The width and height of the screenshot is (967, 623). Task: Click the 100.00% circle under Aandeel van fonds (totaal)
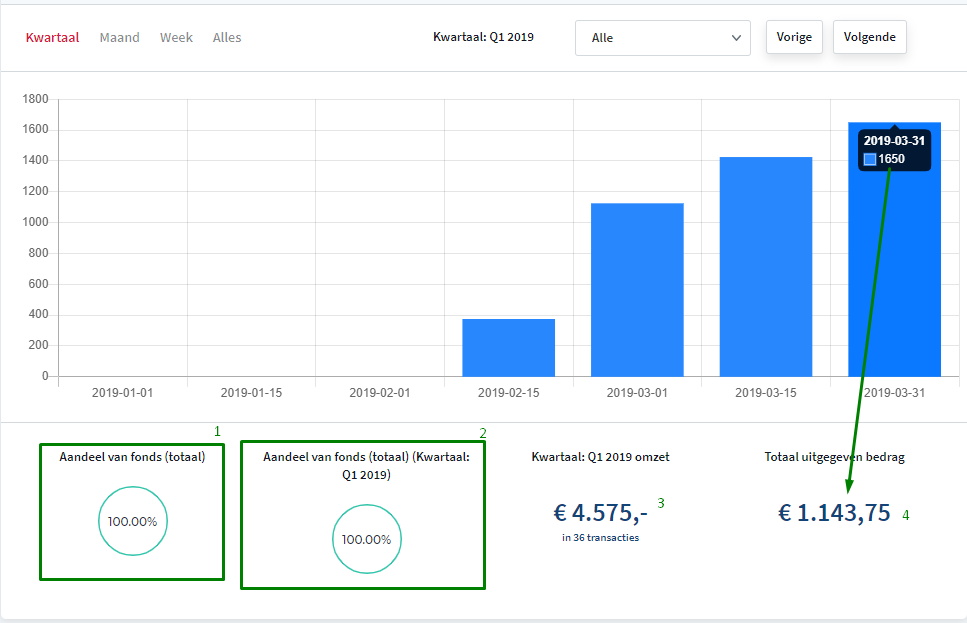pyautogui.click(x=133, y=521)
